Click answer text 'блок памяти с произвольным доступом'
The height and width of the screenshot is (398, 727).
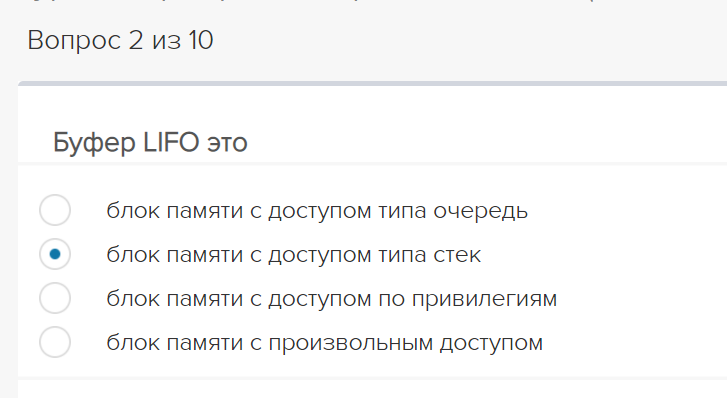tap(325, 343)
